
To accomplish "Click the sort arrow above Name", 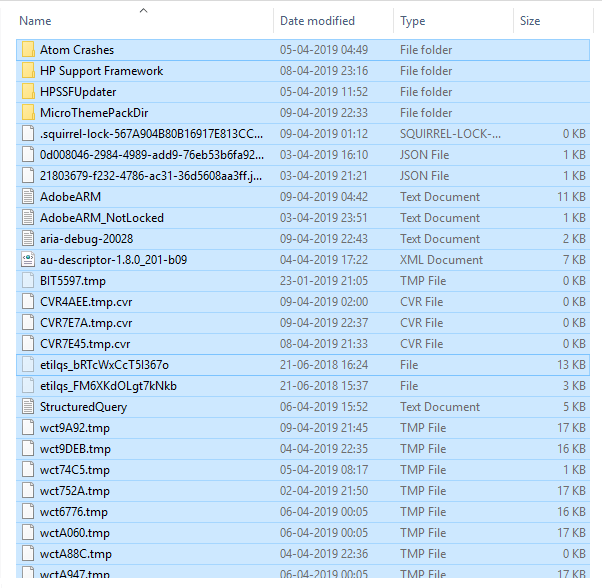I will tap(143, 11).
